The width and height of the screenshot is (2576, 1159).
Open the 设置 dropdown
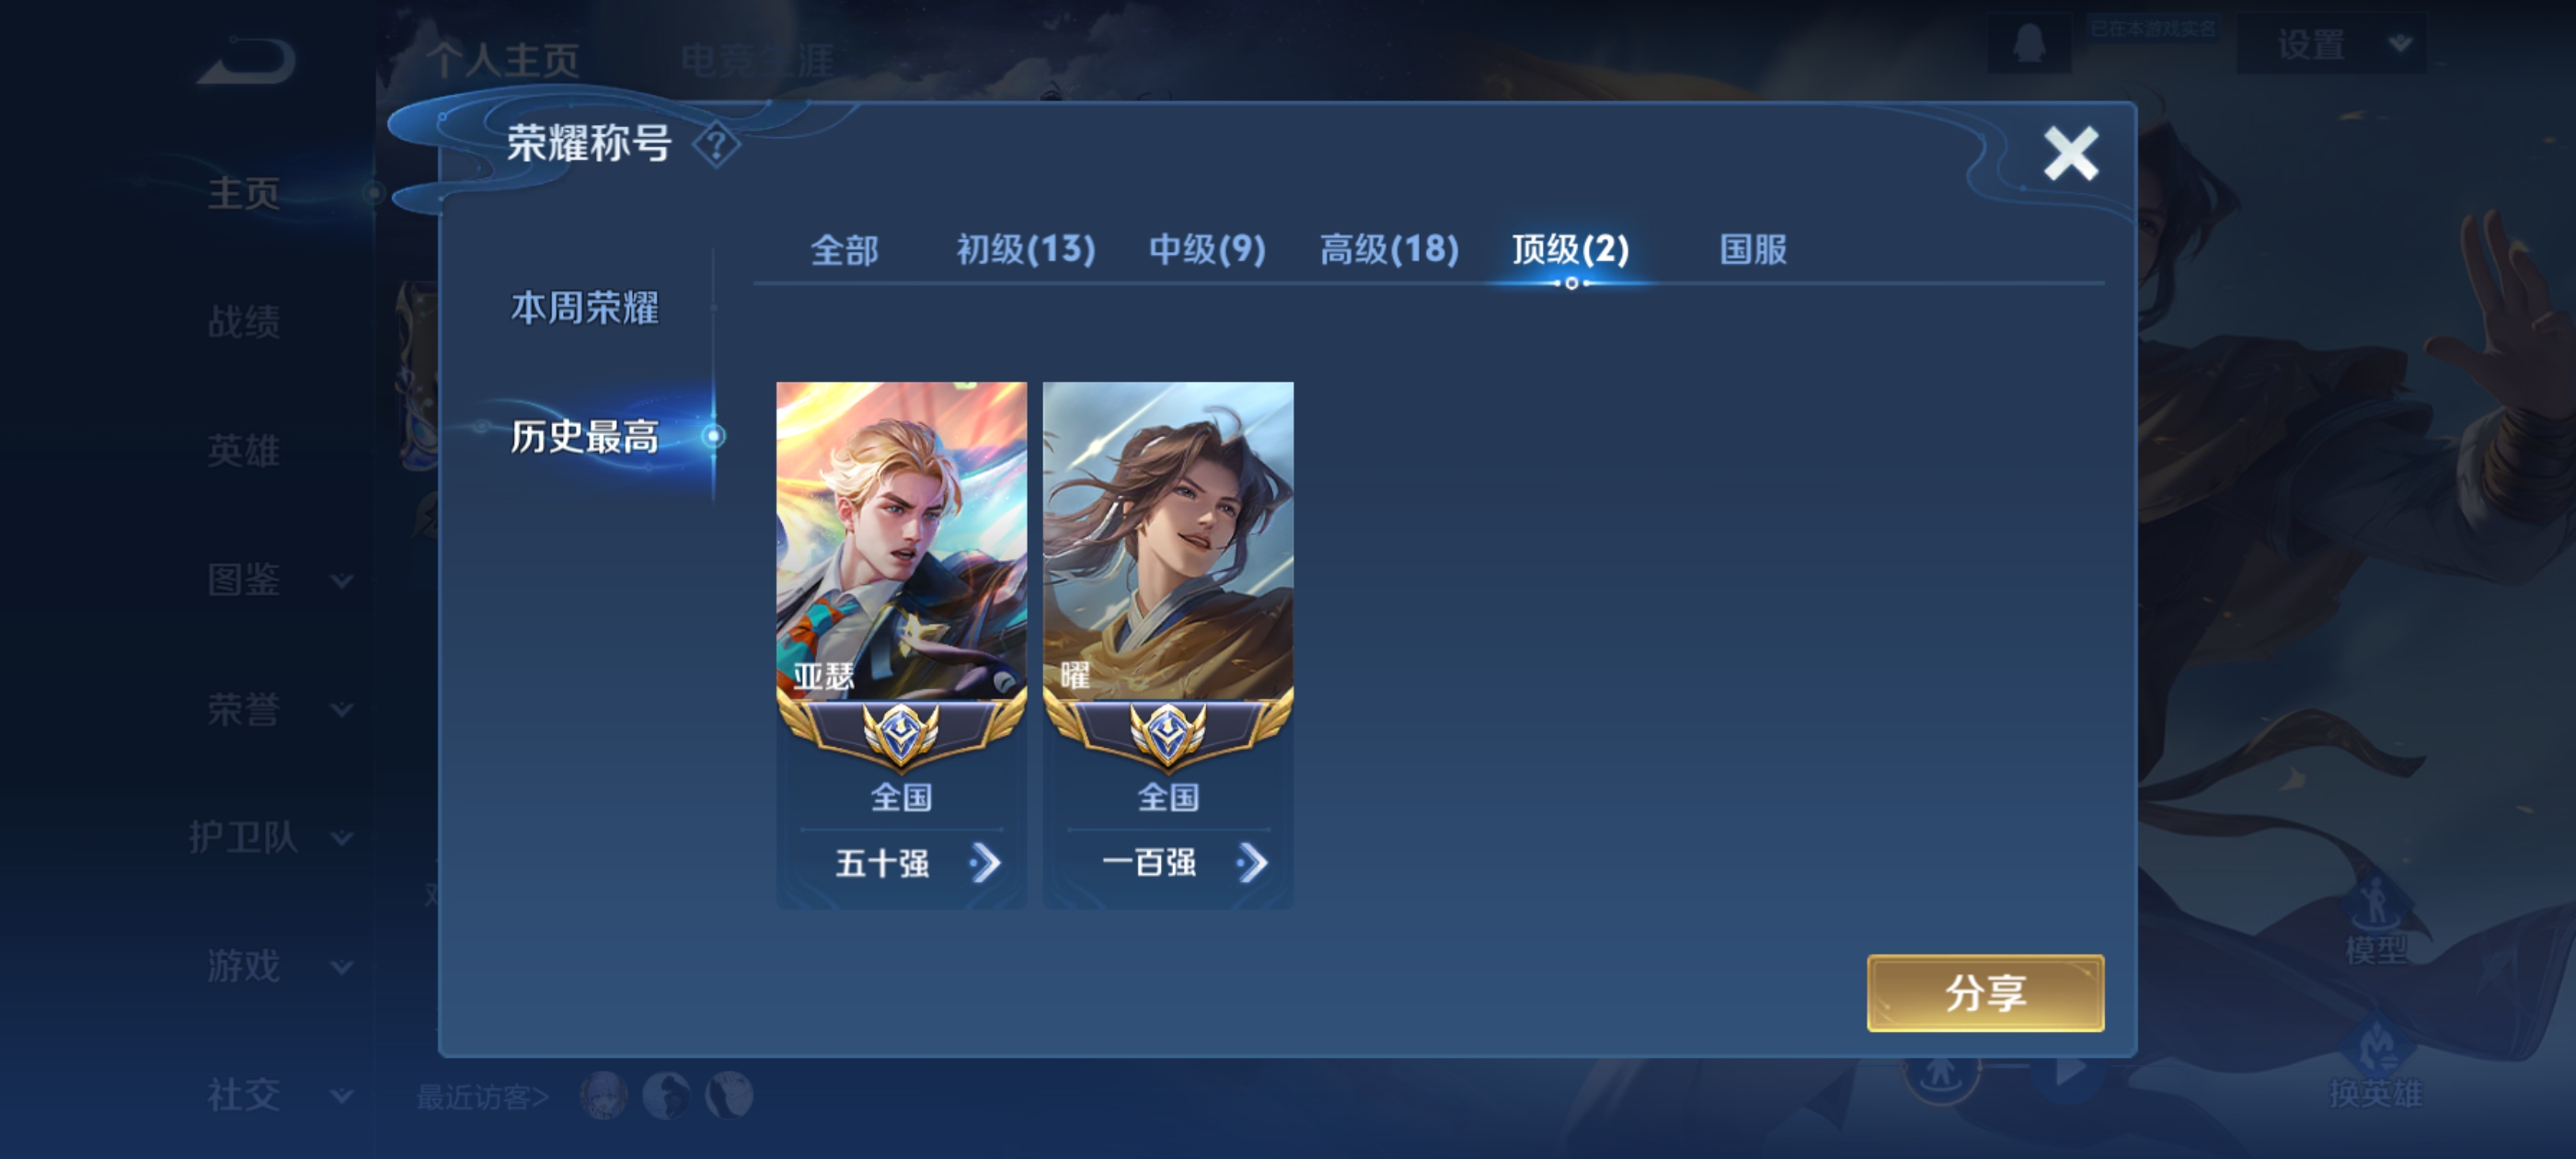pyautogui.click(x=2332, y=45)
